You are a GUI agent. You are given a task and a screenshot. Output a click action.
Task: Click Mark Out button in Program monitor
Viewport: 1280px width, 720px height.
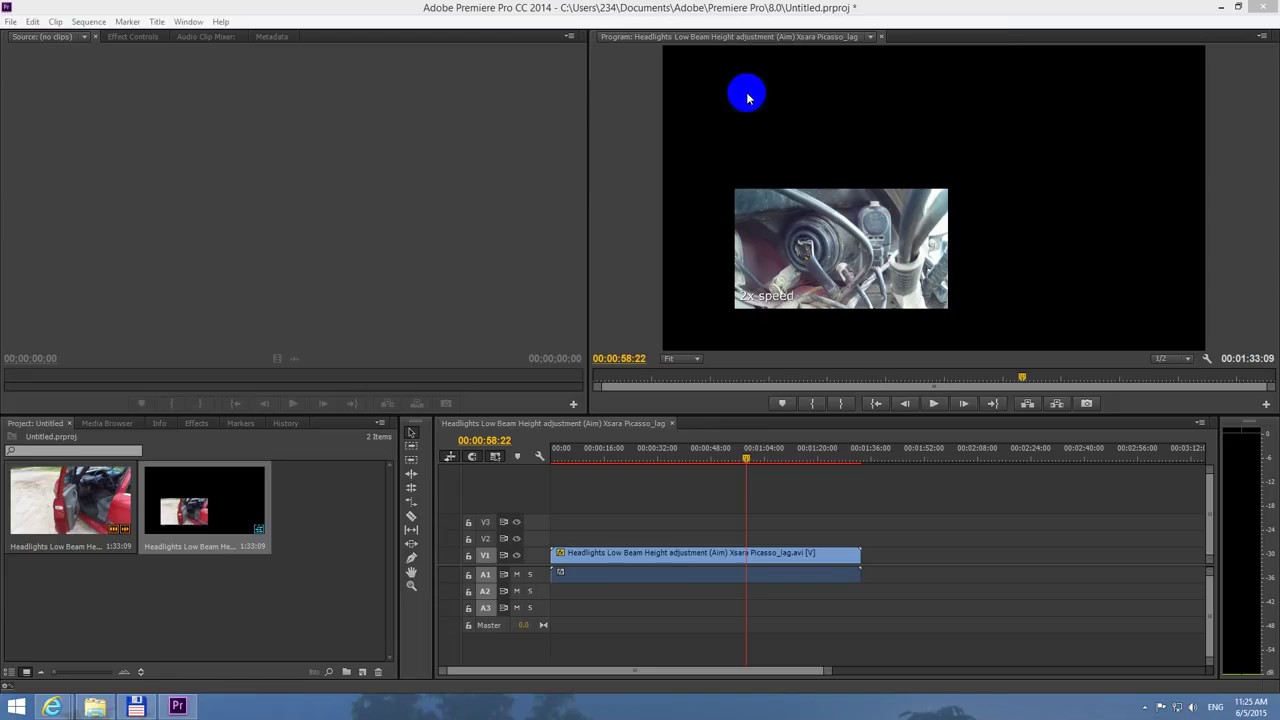click(840, 403)
